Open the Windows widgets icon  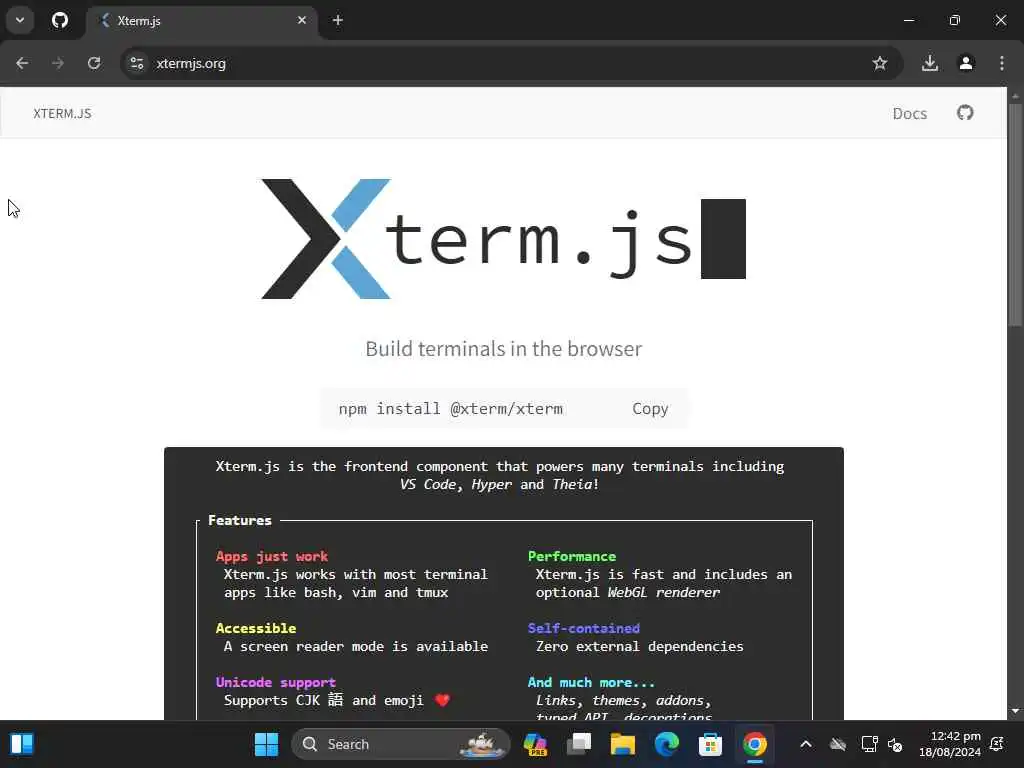[x=22, y=744]
